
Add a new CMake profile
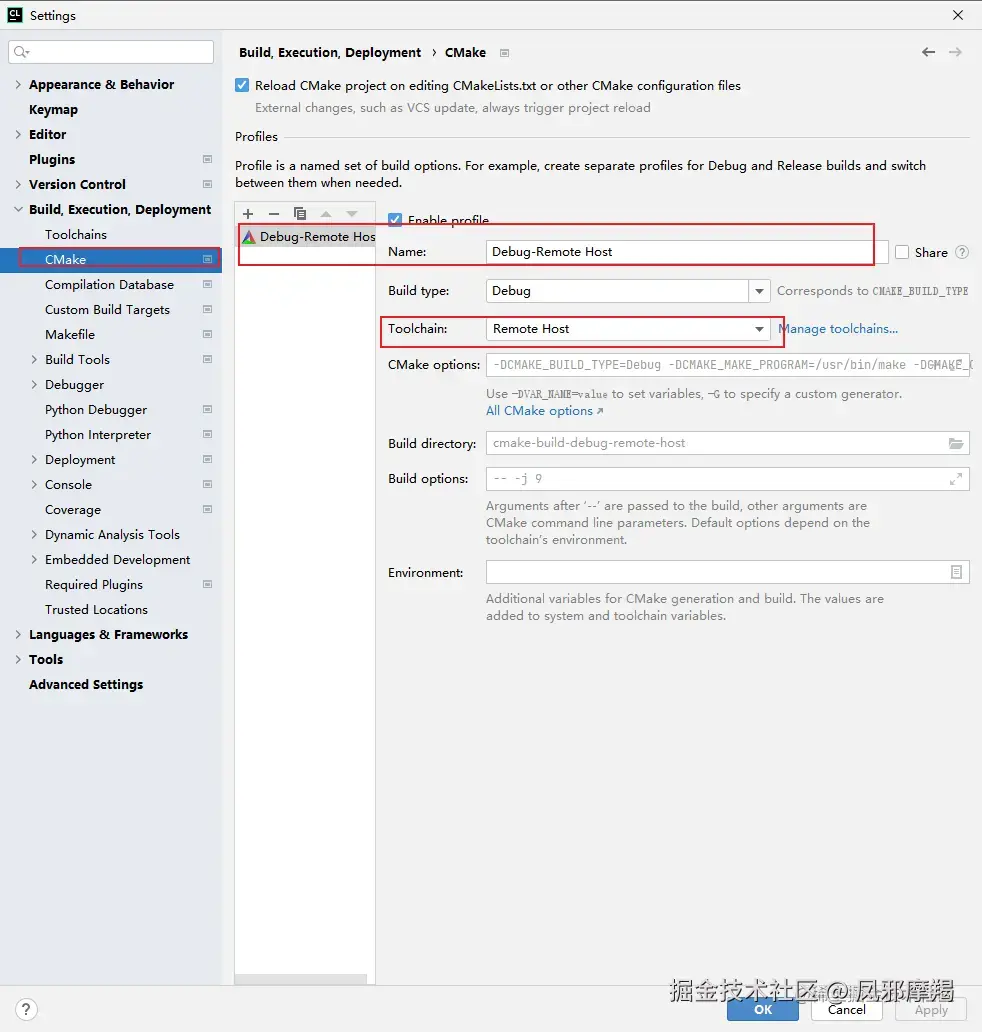248,214
